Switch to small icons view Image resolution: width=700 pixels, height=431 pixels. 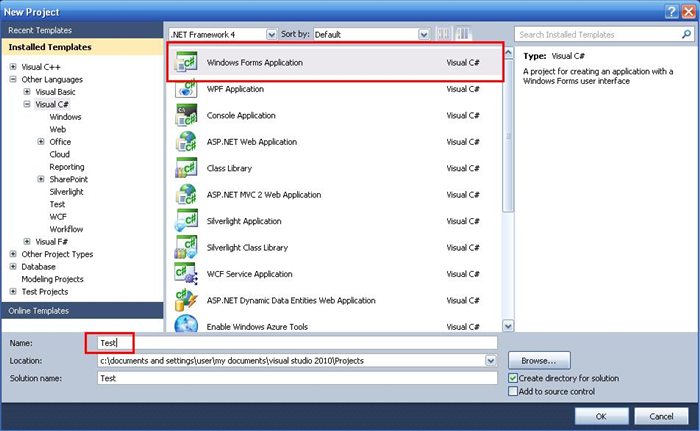[x=444, y=34]
